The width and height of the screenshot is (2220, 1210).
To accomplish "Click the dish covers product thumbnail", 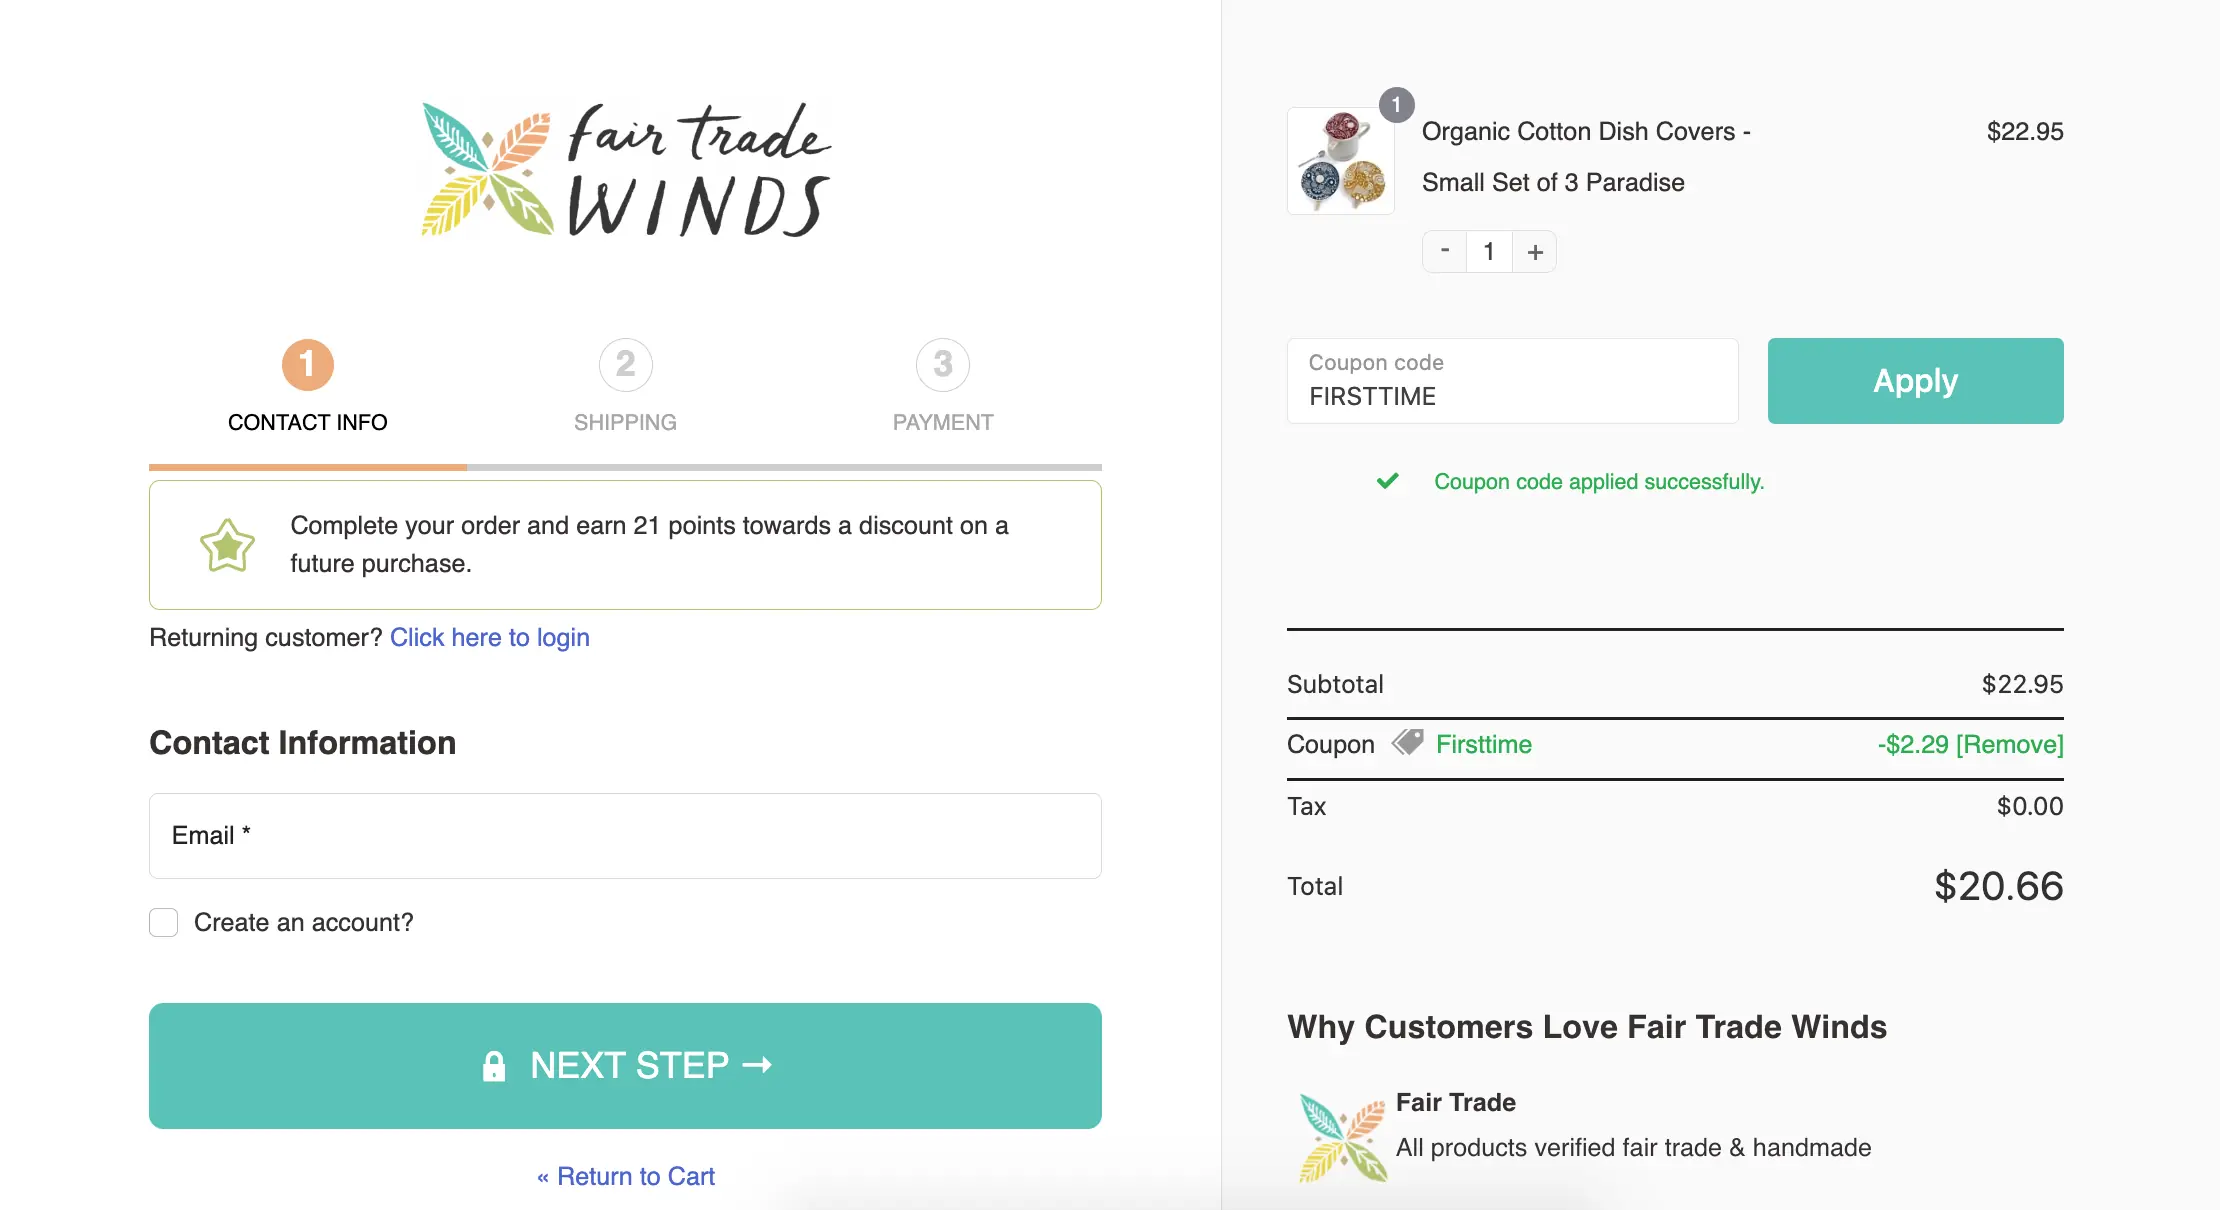I will click(x=1340, y=161).
